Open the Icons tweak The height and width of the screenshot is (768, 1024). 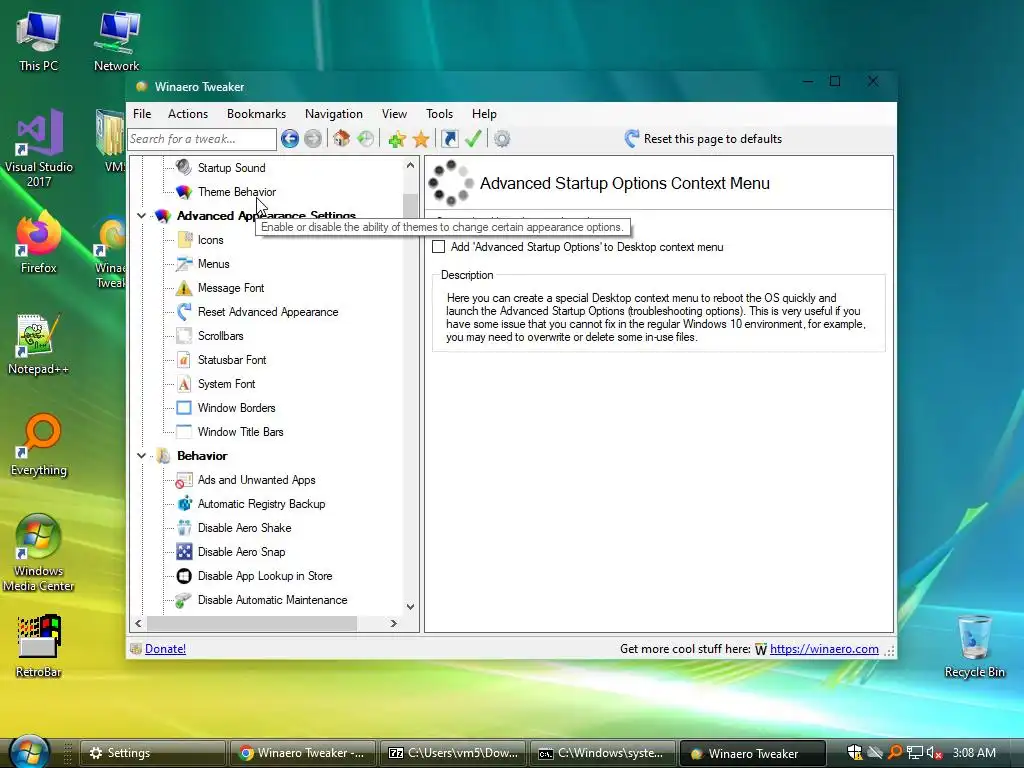click(x=210, y=240)
